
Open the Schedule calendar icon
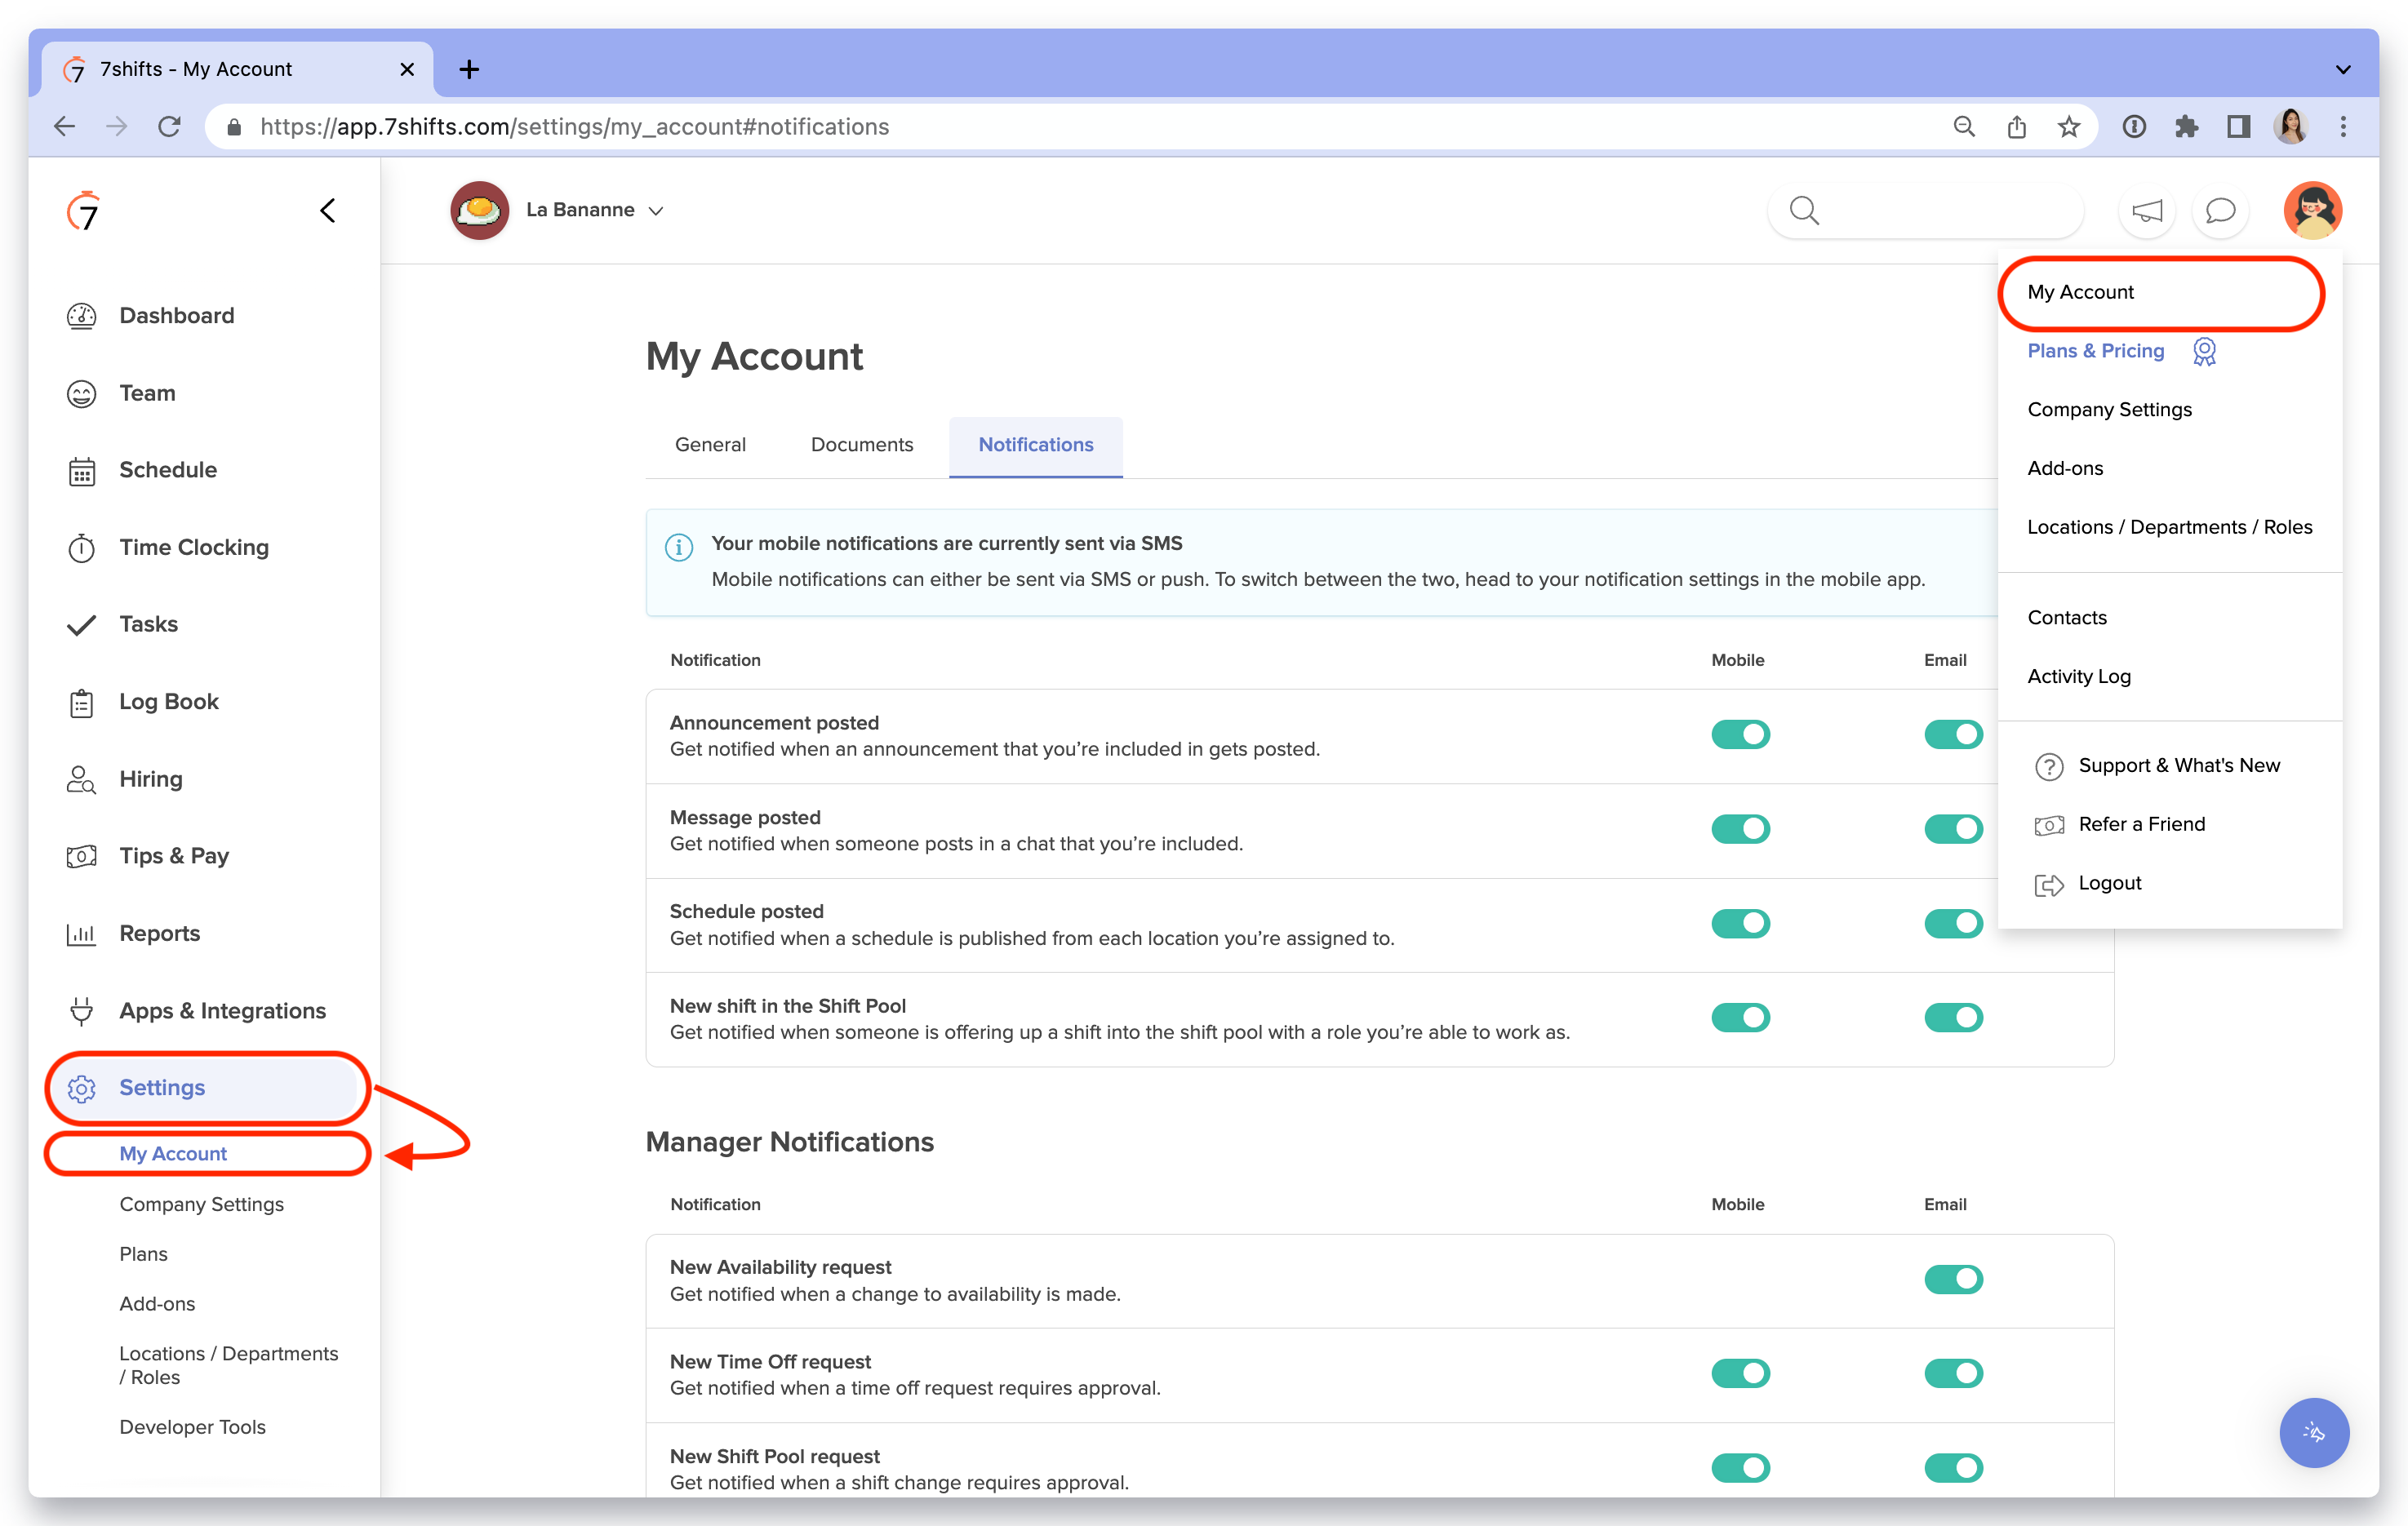click(81, 471)
